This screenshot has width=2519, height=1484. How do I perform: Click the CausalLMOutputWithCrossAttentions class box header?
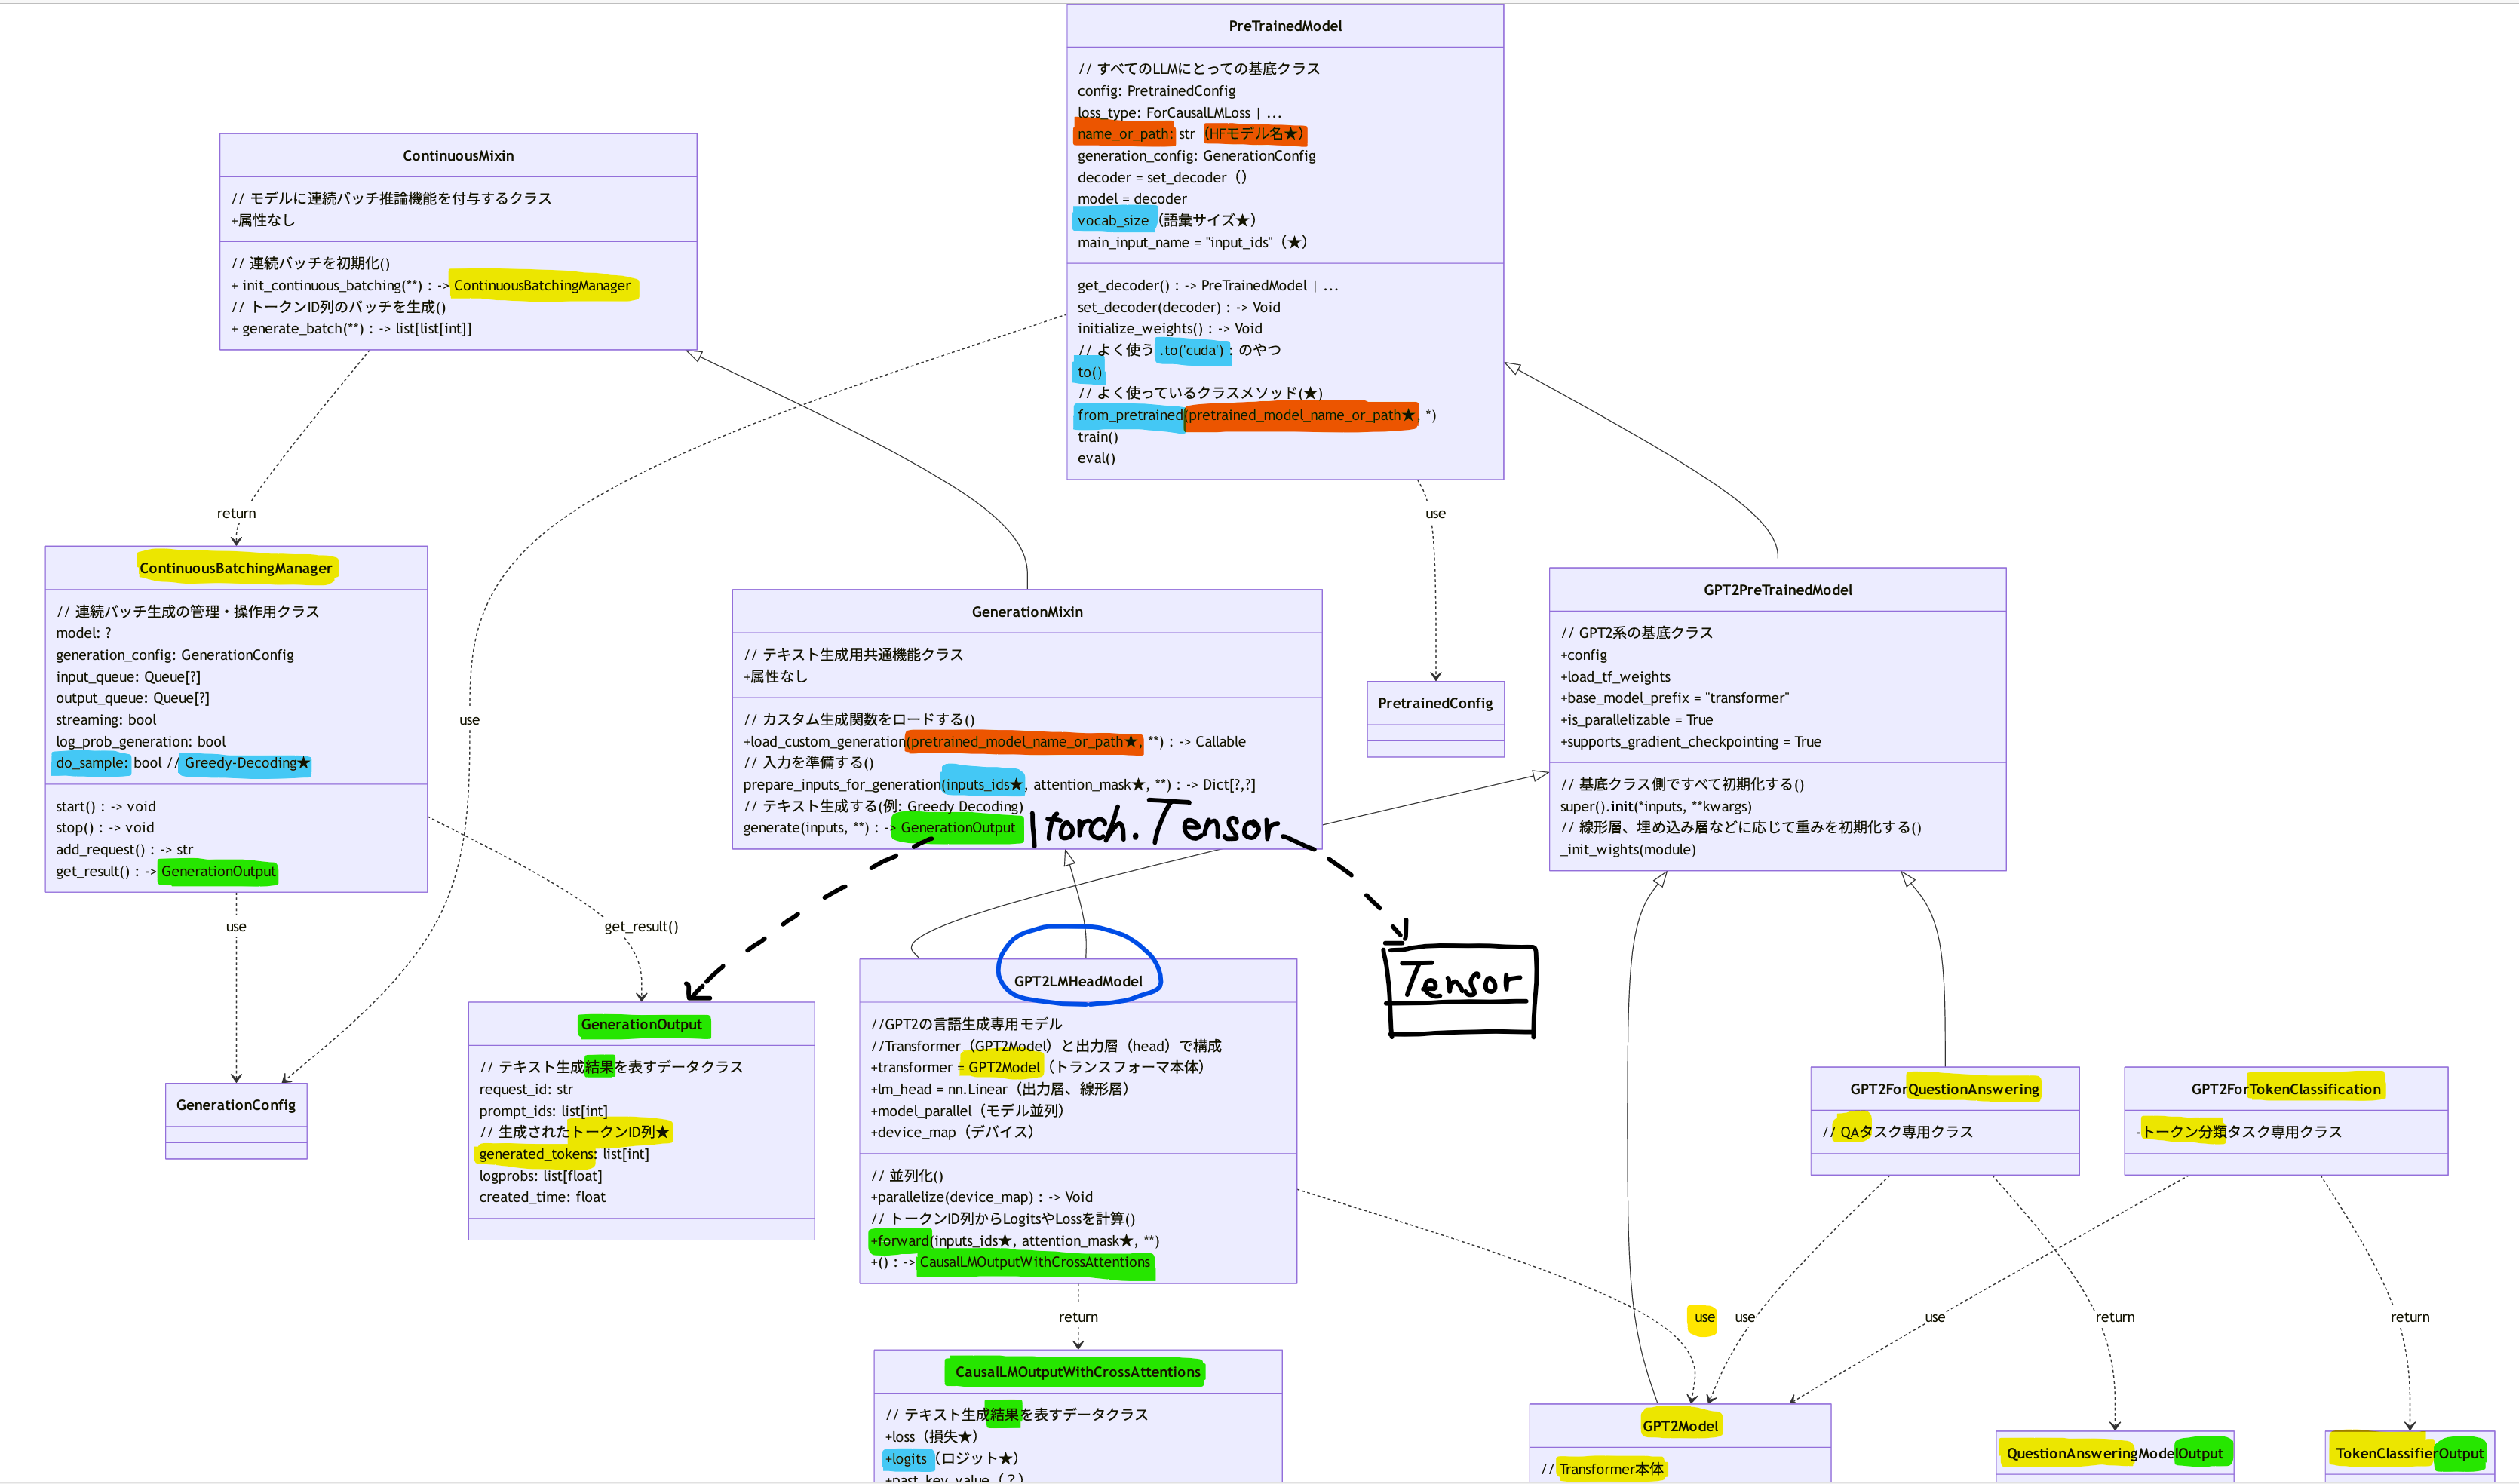[1077, 1372]
